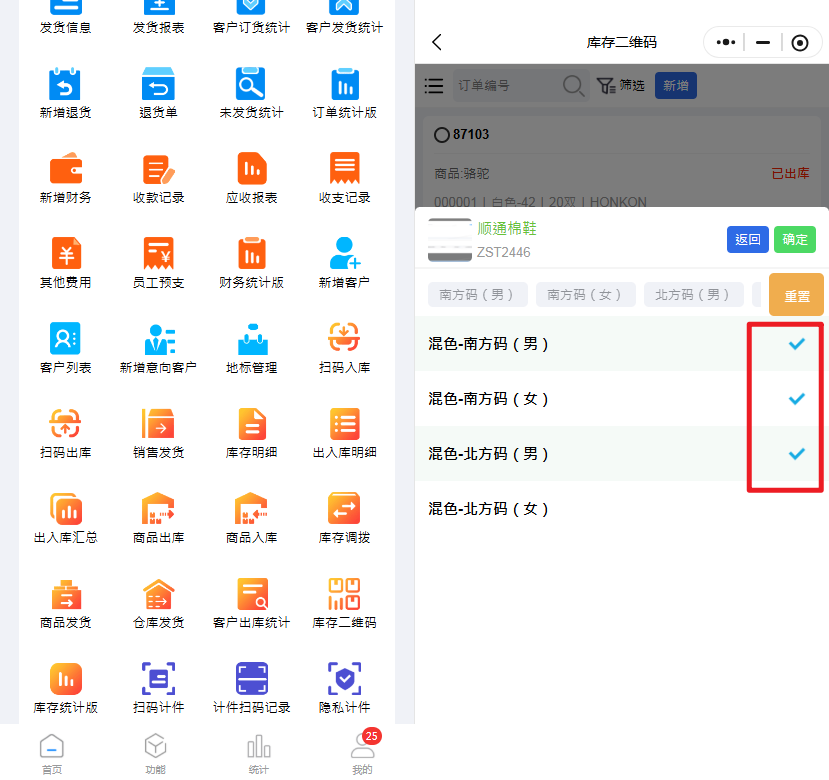The width and height of the screenshot is (829, 780).
Task: Tap the 扫码出库 scan-out icon
Action: (x=65, y=425)
